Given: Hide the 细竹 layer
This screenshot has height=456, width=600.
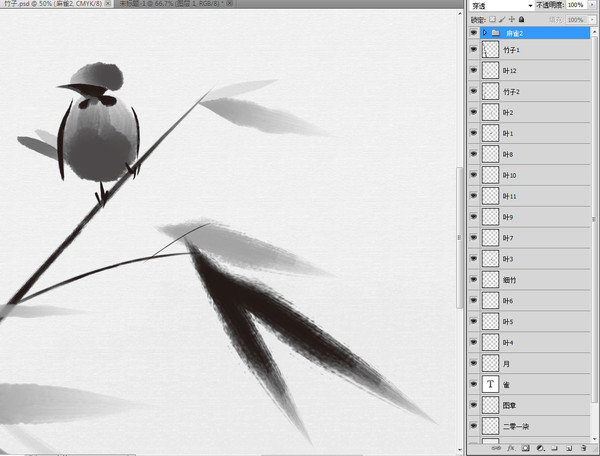Looking at the screenshot, I should pyautogui.click(x=474, y=280).
